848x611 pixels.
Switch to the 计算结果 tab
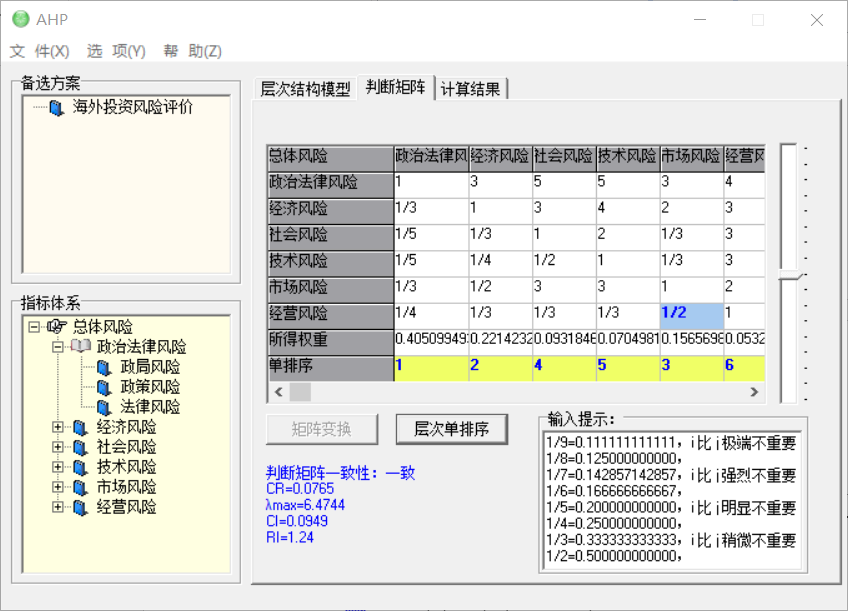point(471,89)
